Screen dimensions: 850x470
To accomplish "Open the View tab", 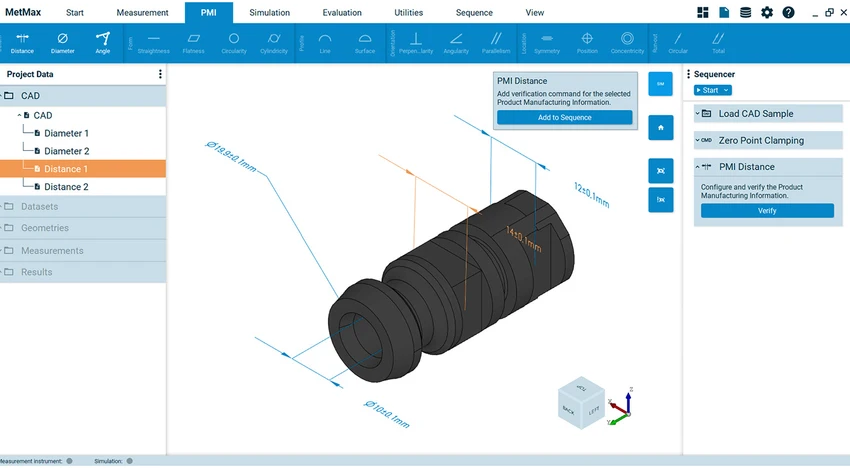I will point(535,12).
